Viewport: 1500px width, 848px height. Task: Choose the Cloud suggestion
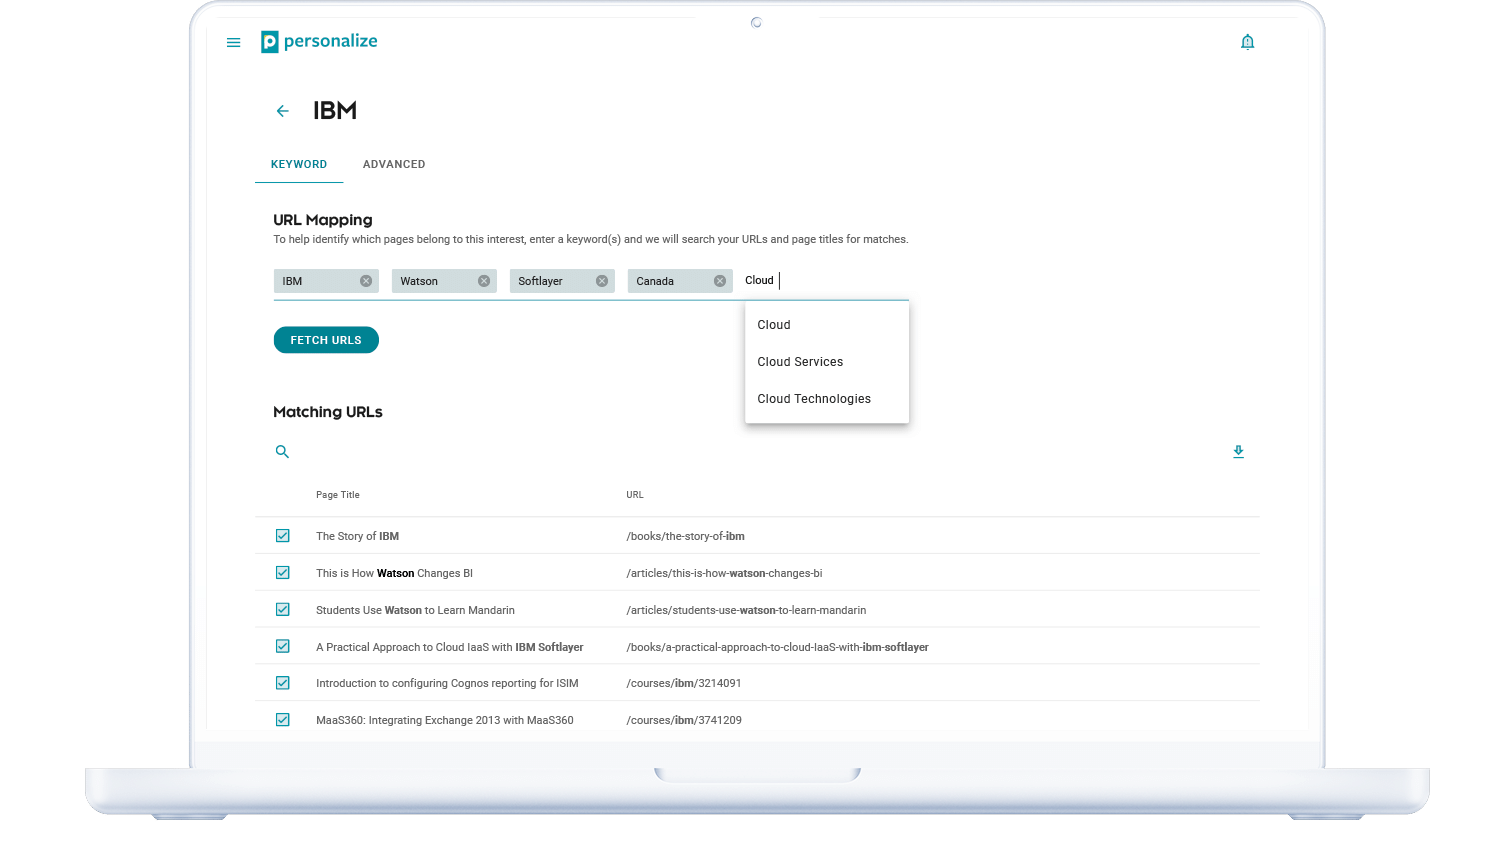click(827, 325)
